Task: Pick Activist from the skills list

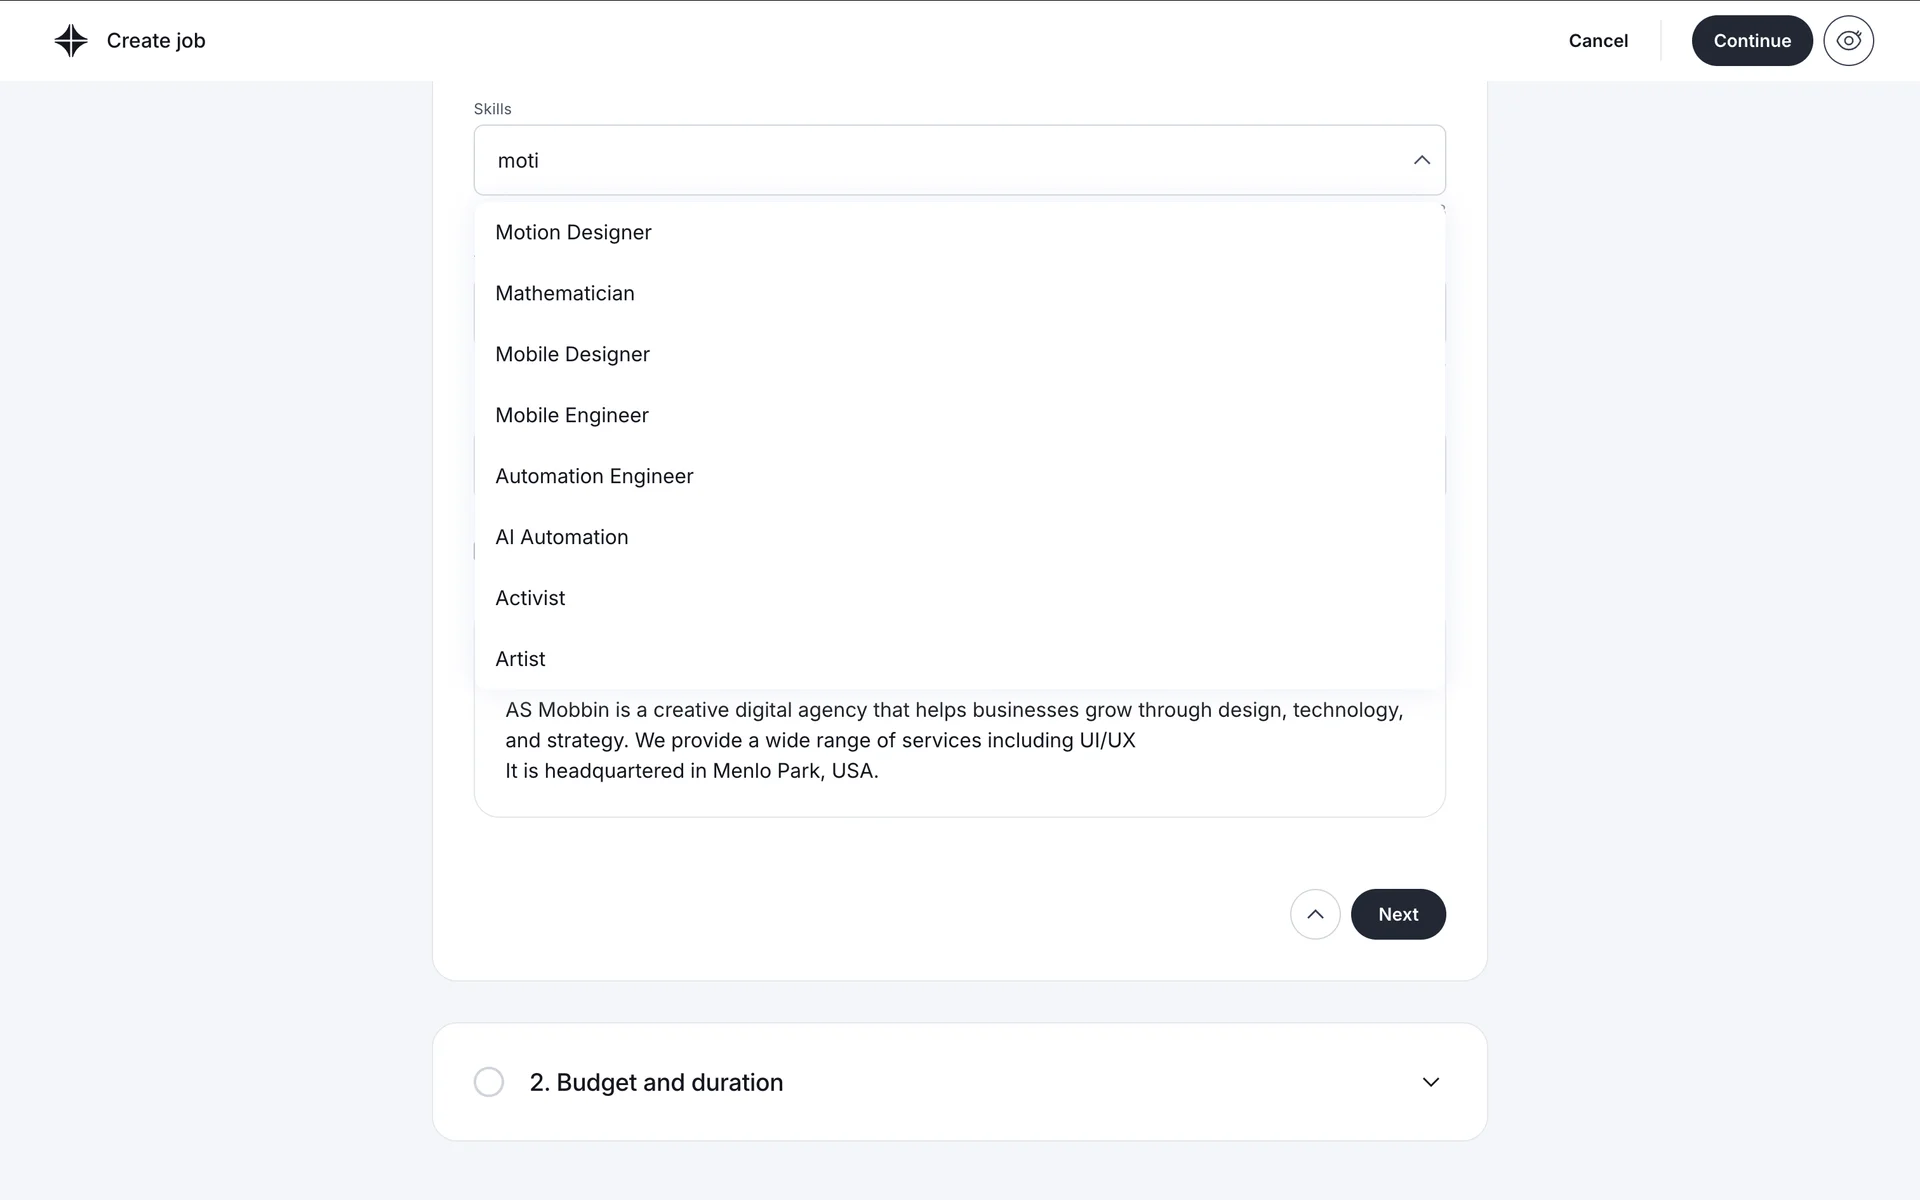Action: coord(530,598)
